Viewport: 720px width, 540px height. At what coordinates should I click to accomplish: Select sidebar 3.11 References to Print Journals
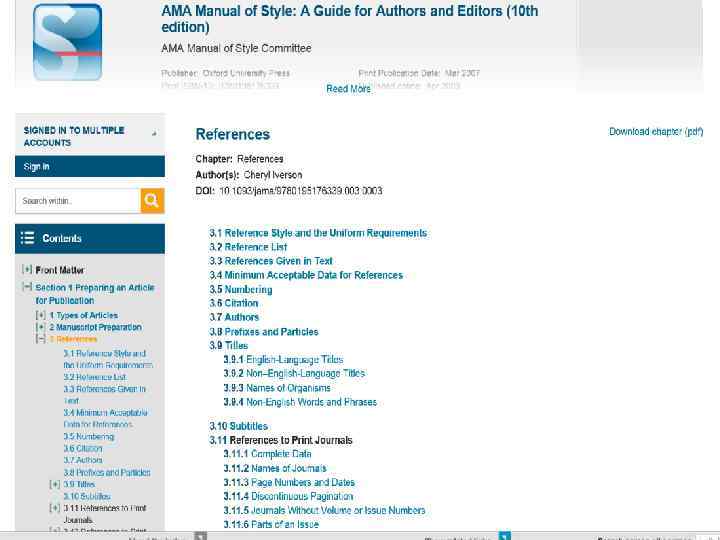105,514
